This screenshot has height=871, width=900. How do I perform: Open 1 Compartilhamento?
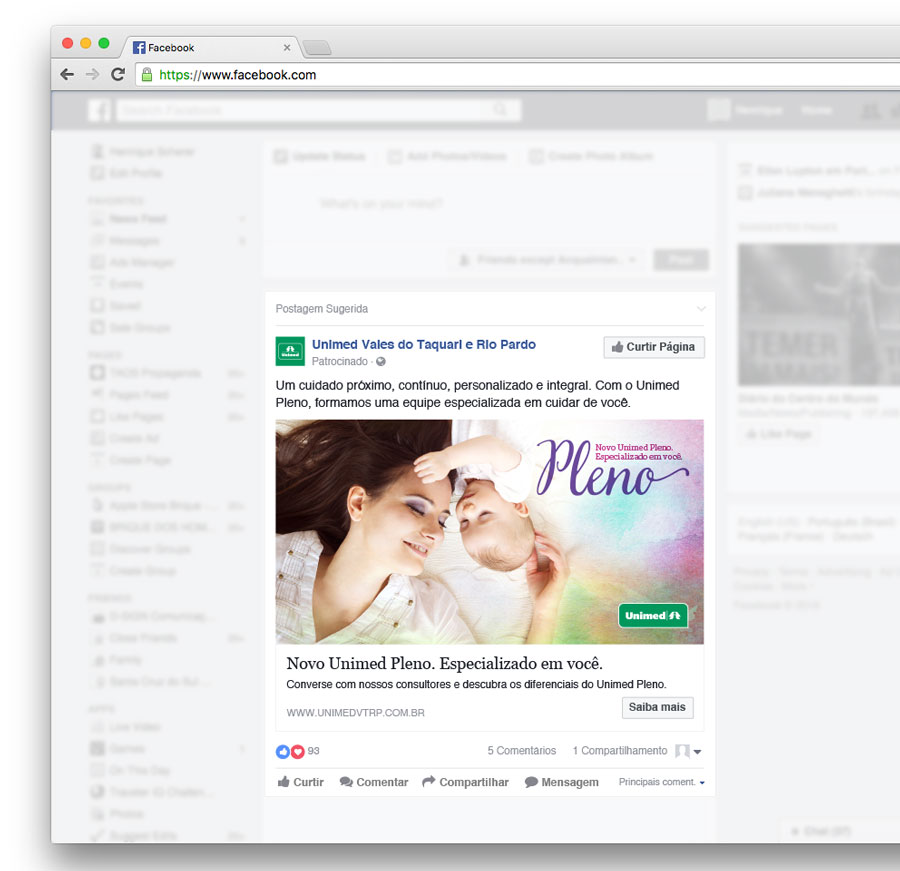click(620, 750)
